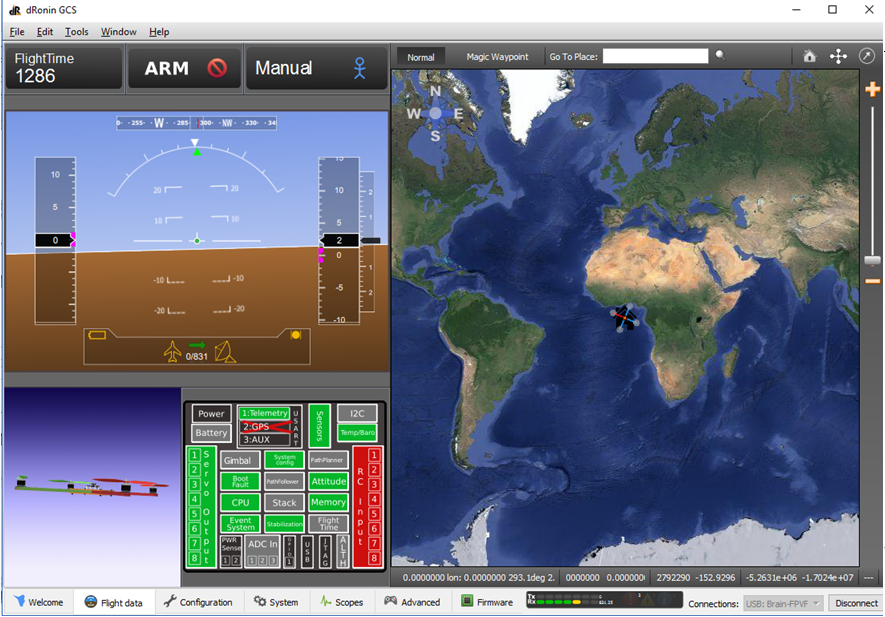Click the blue stick figure icon beside Manual
Viewport: 885px width, 617px height.
pyautogui.click(x=360, y=68)
